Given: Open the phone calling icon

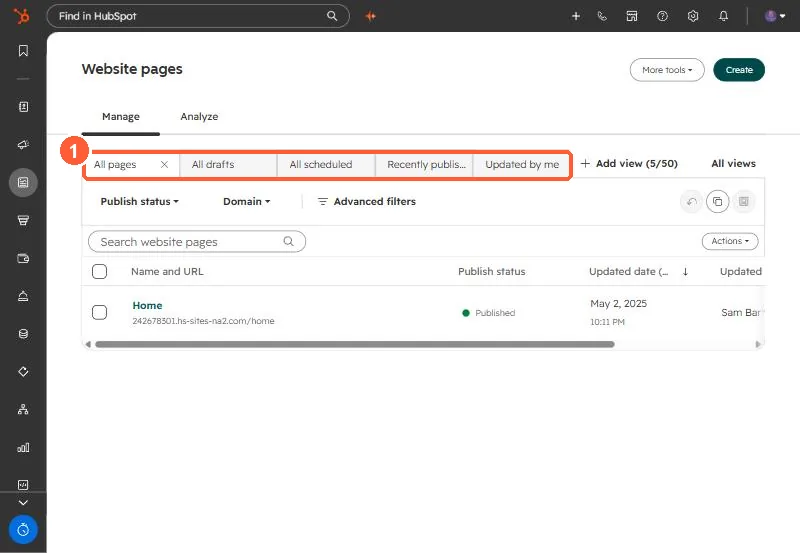Looking at the screenshot, I should (x=602, y=16).
